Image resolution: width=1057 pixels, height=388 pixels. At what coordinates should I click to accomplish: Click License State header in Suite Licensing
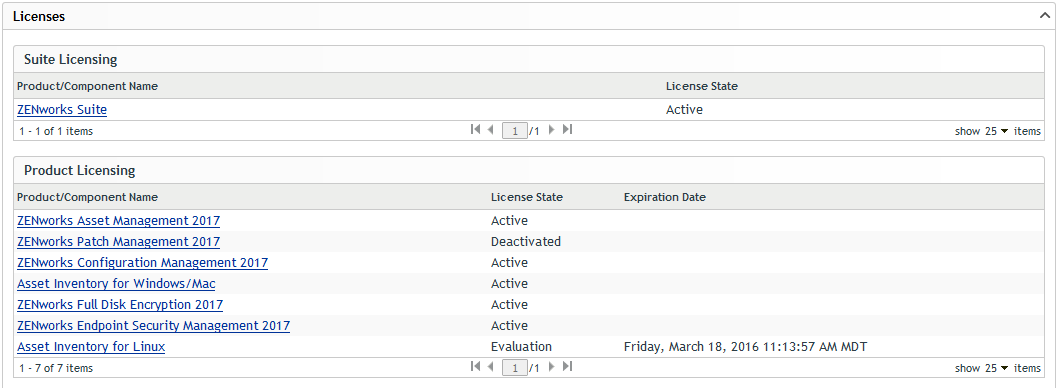click(702, 86)
